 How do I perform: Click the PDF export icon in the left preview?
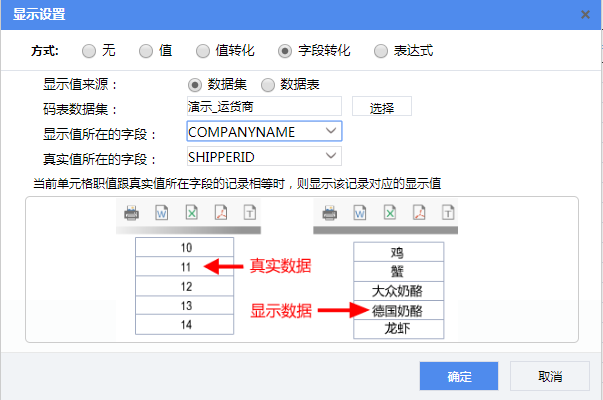pyautogui.click(x=221, y=213)
